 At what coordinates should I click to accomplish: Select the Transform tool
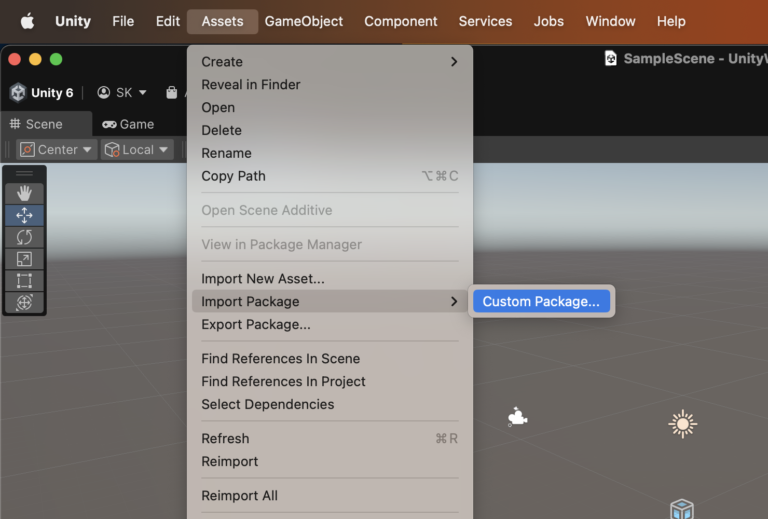24,302
